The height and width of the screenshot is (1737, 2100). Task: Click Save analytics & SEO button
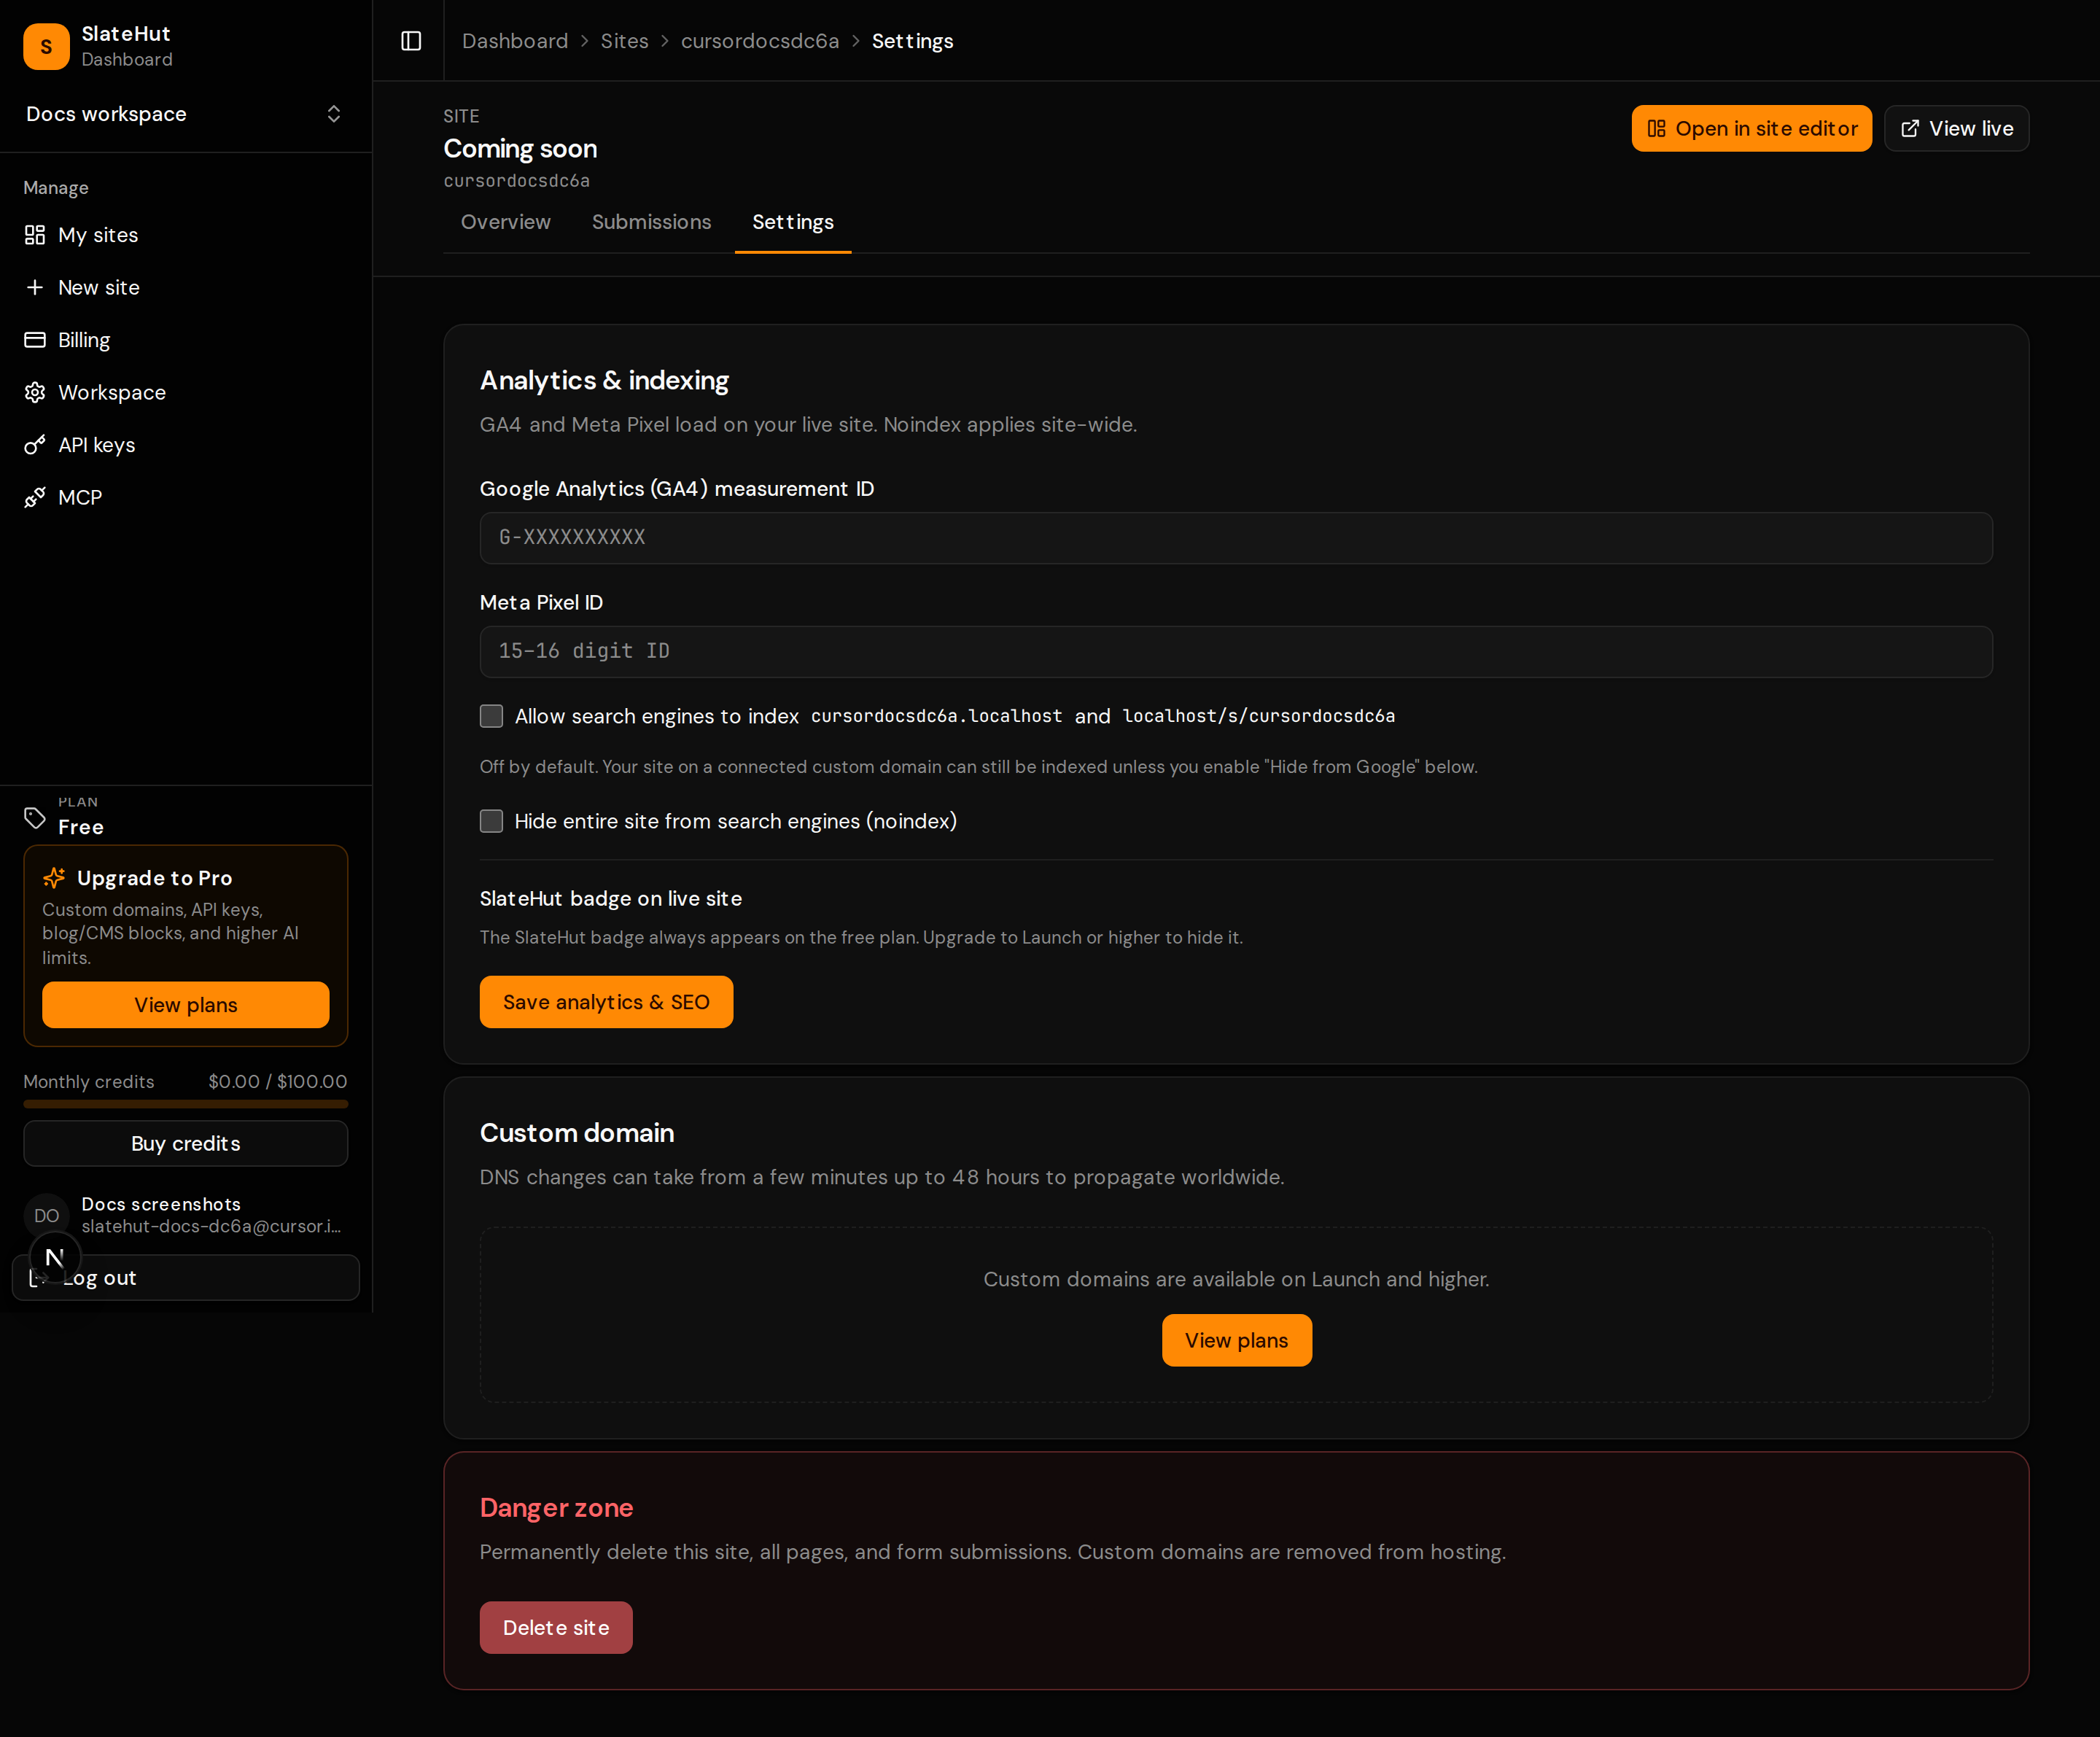point(606,1002)
